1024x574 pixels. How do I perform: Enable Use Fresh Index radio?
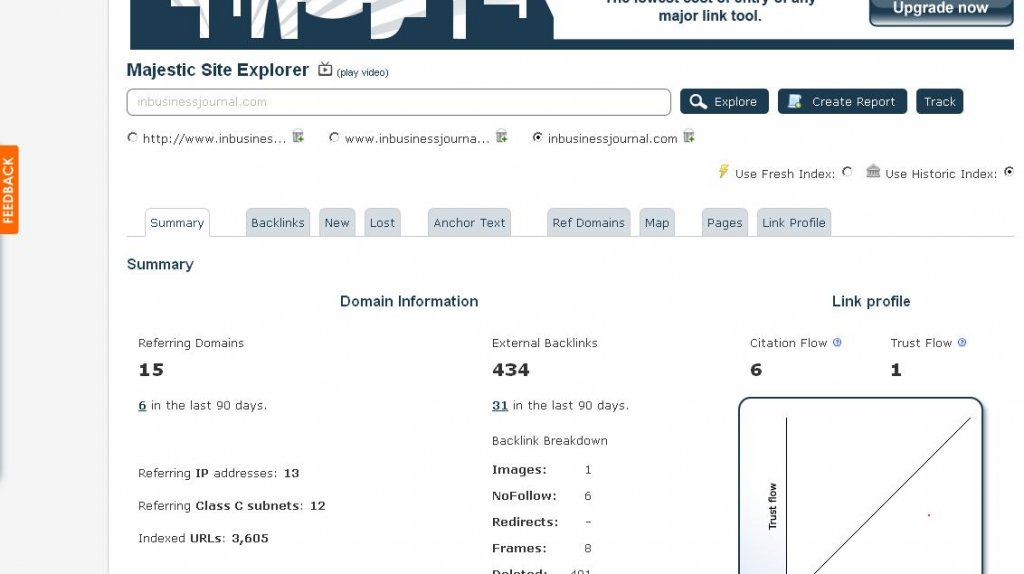(847, 172)
